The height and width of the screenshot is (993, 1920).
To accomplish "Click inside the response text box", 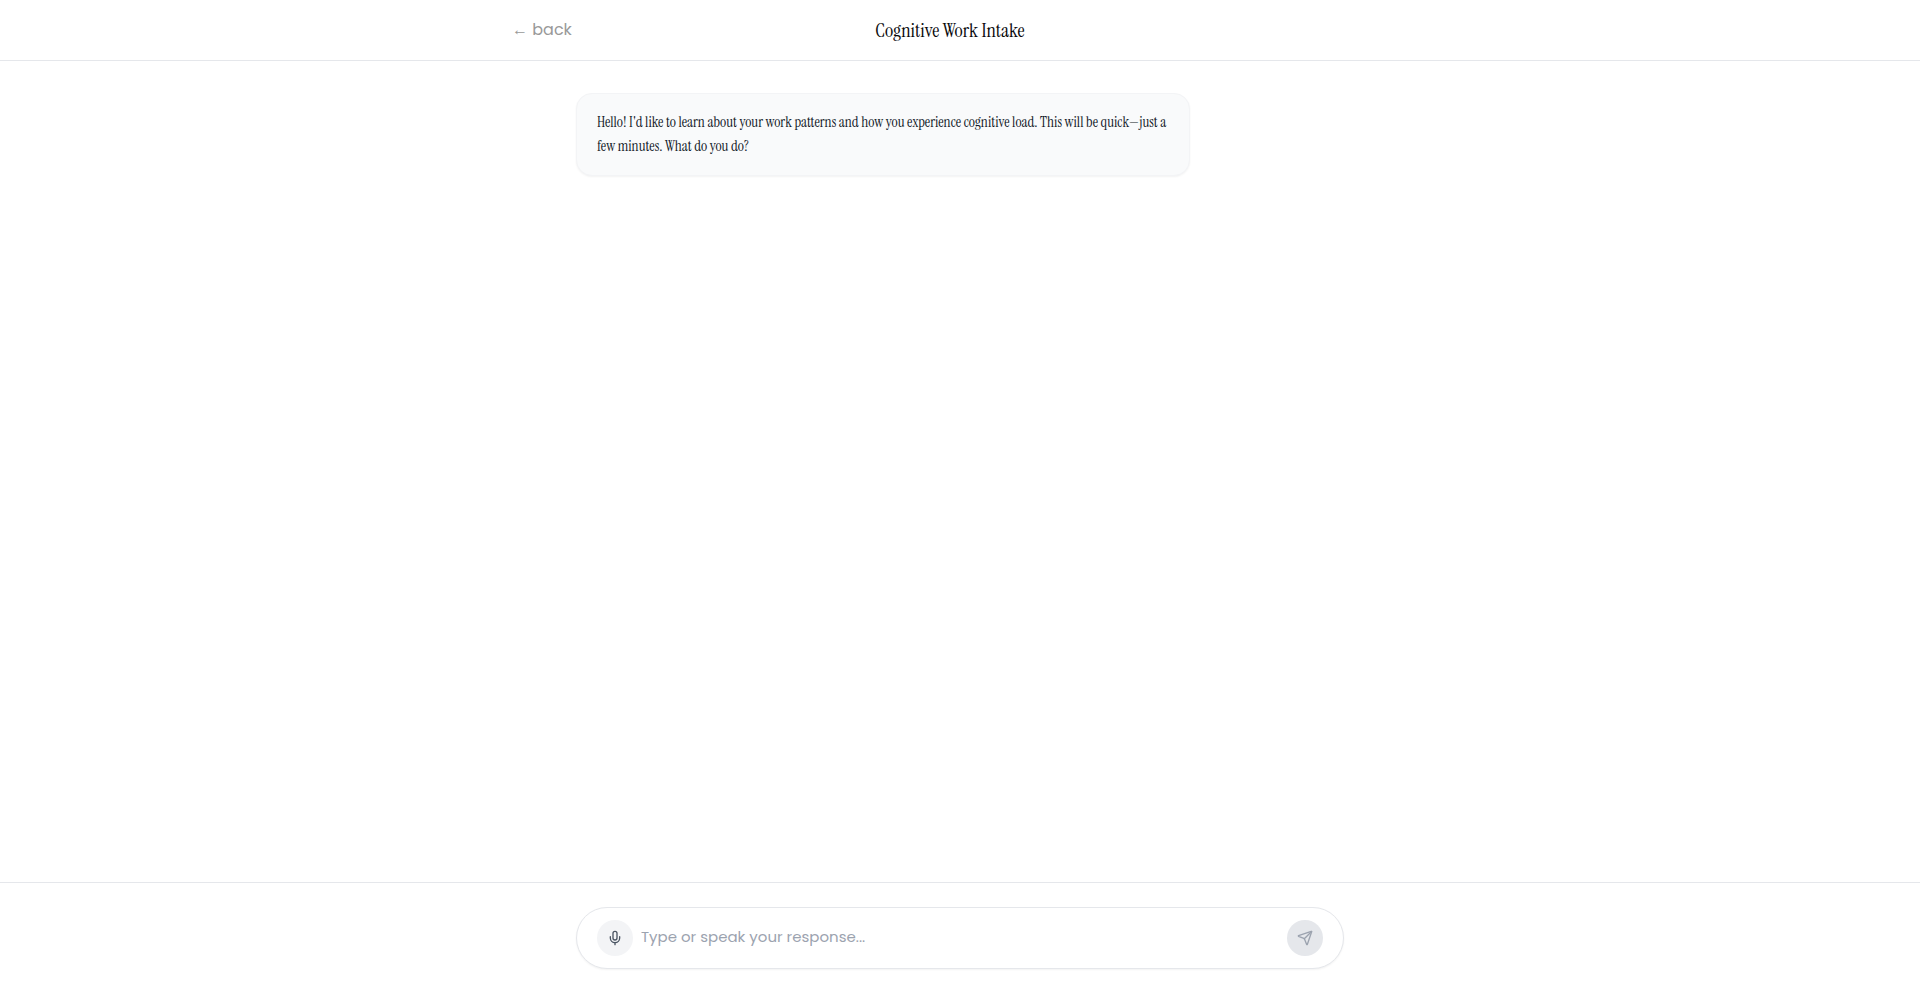I will (960, 938).
